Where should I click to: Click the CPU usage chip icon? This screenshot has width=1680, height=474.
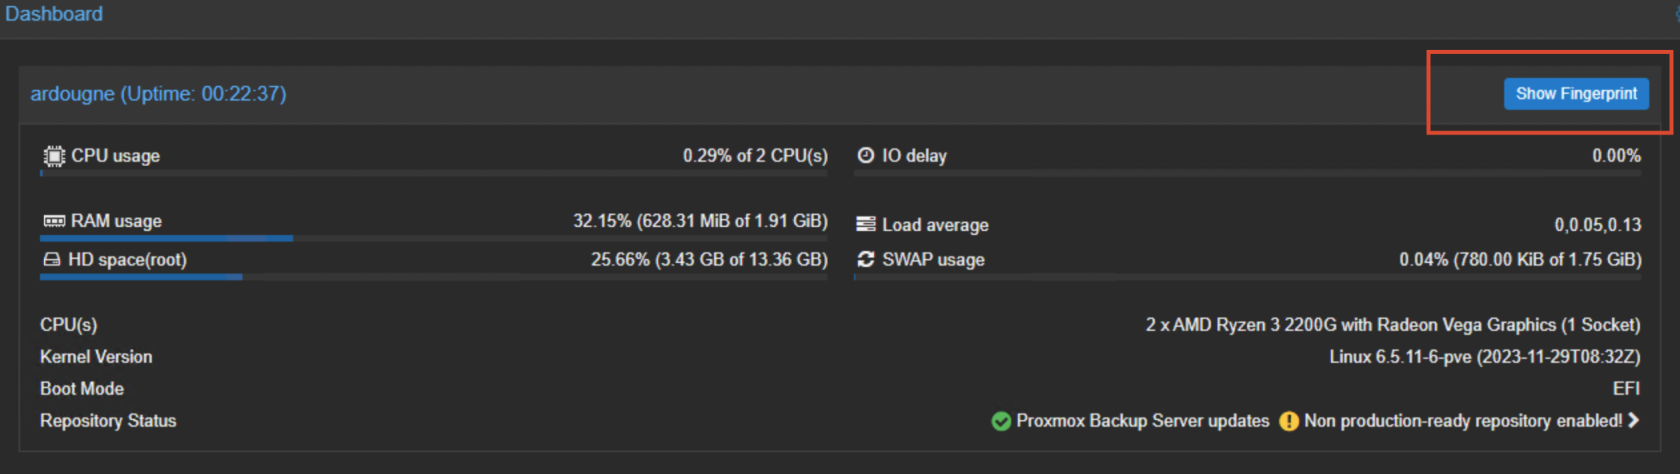point(54,156)
